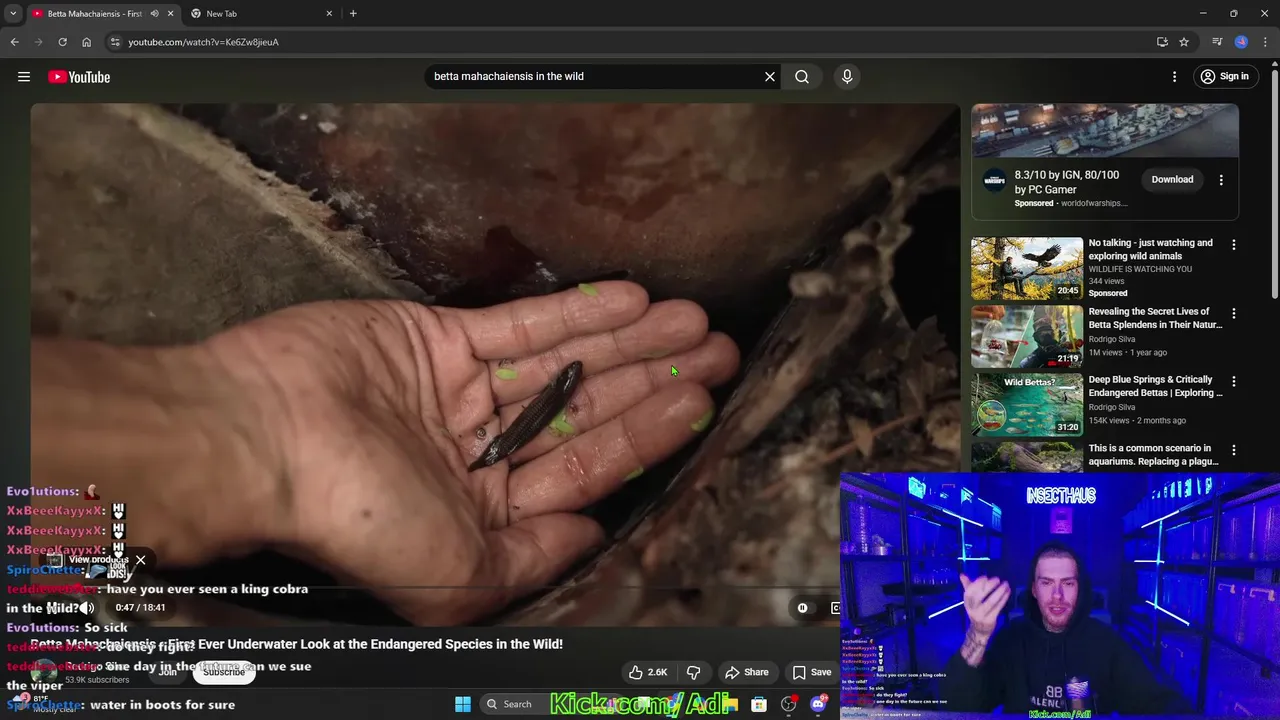The height and width of the screenshot is (720, 1280).
Task: Open browser profile avatar
Action: (1241, 42)
